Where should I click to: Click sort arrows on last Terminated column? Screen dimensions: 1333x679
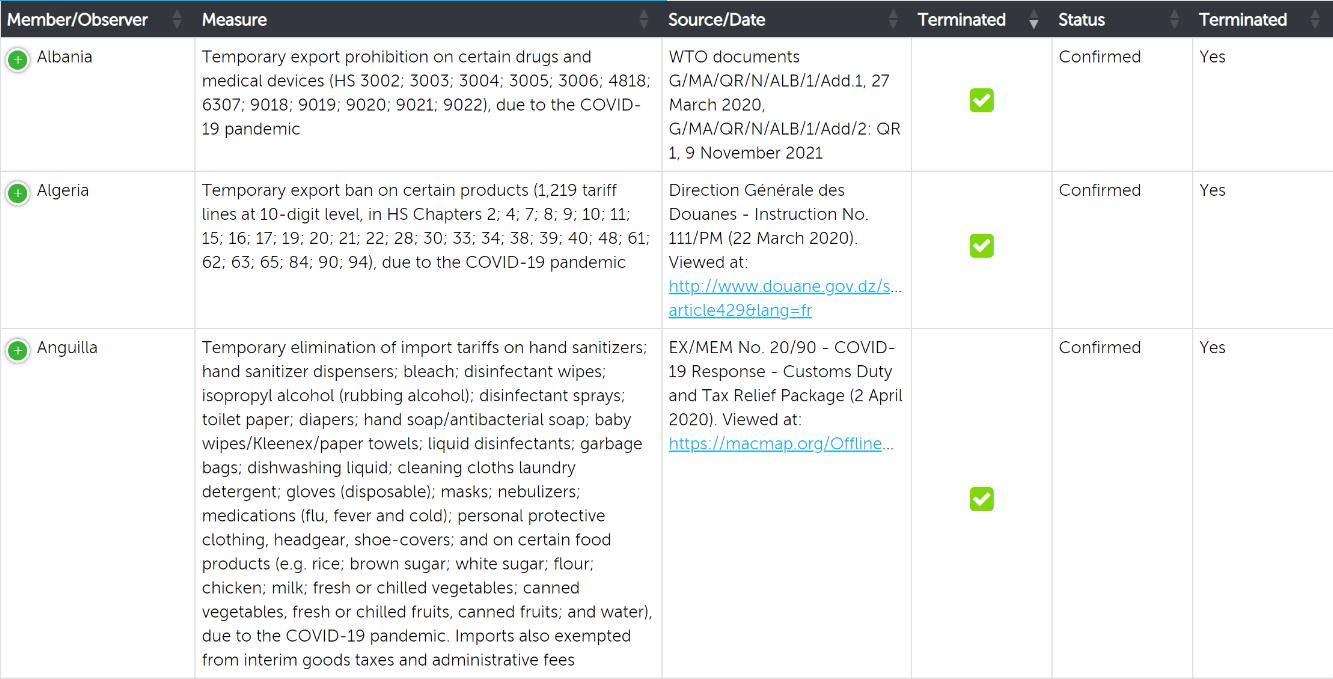pos(1315,19)
